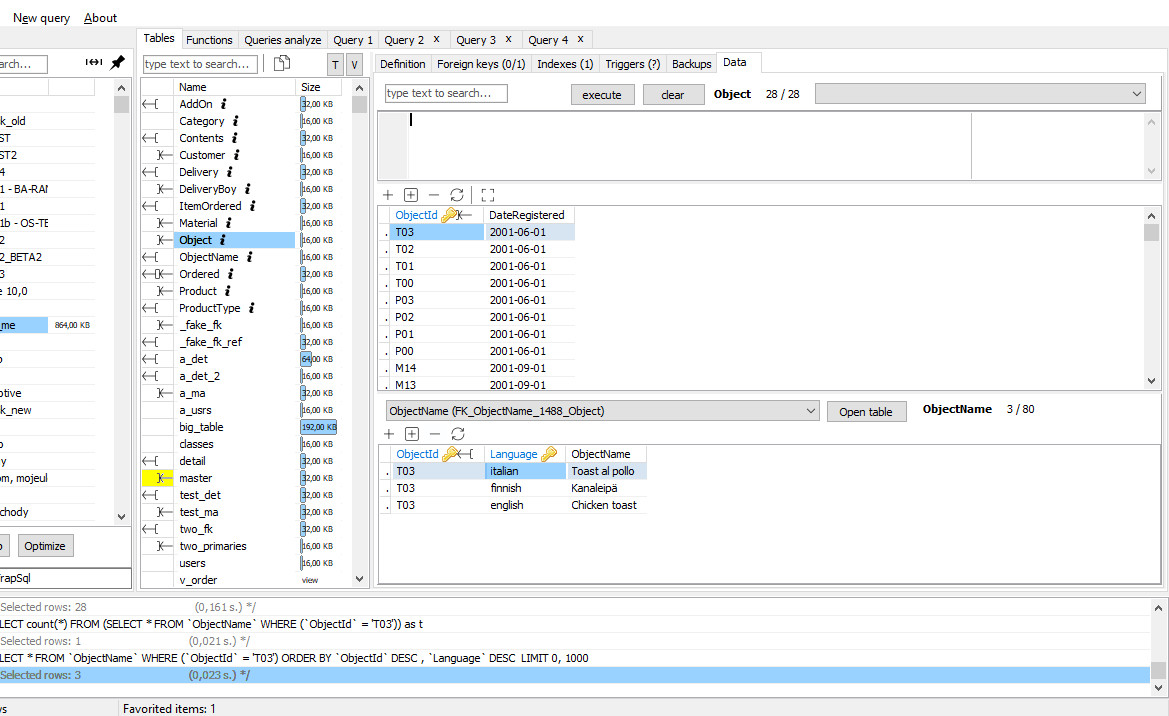Screen dimensions: 1169x716
Task: Add a row in the Object grid
Action: (x=388, y=195)
